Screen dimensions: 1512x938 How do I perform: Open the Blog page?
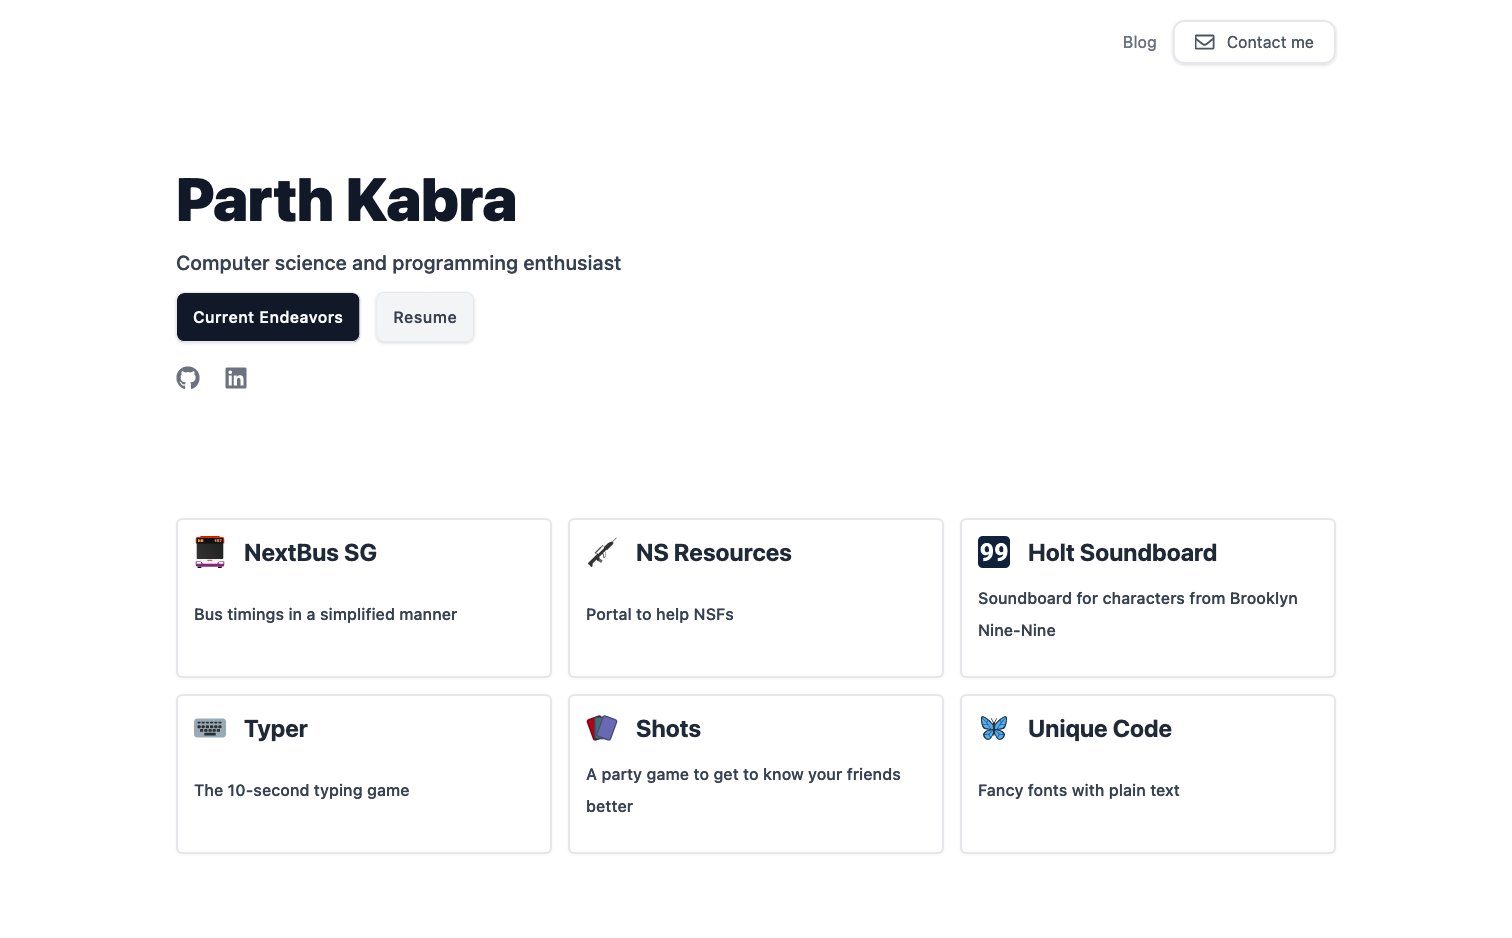(x=1139, y=42)
